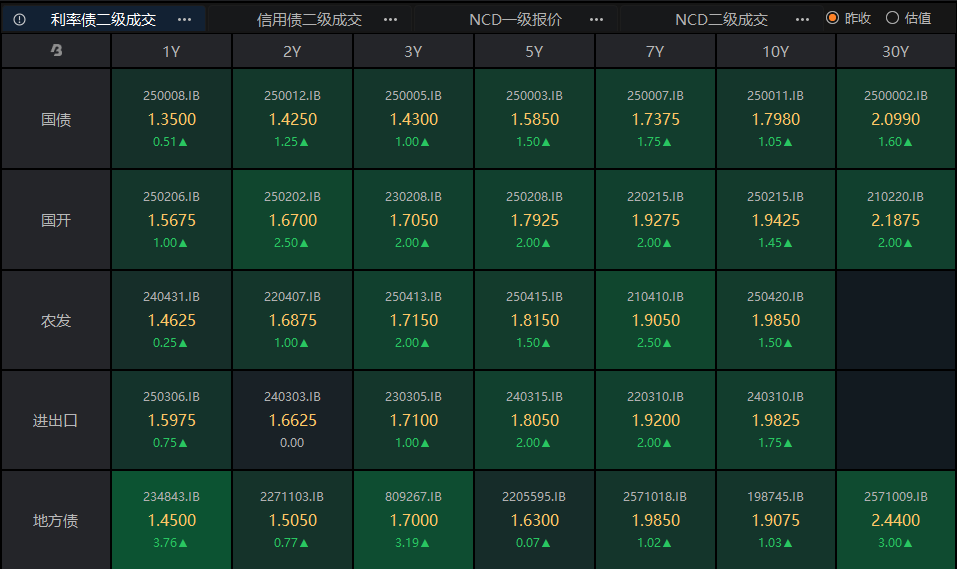Open bond 250011.IB cell
Image resolution: width=957 pixels, height=569 pixels.
coord(776,118)
